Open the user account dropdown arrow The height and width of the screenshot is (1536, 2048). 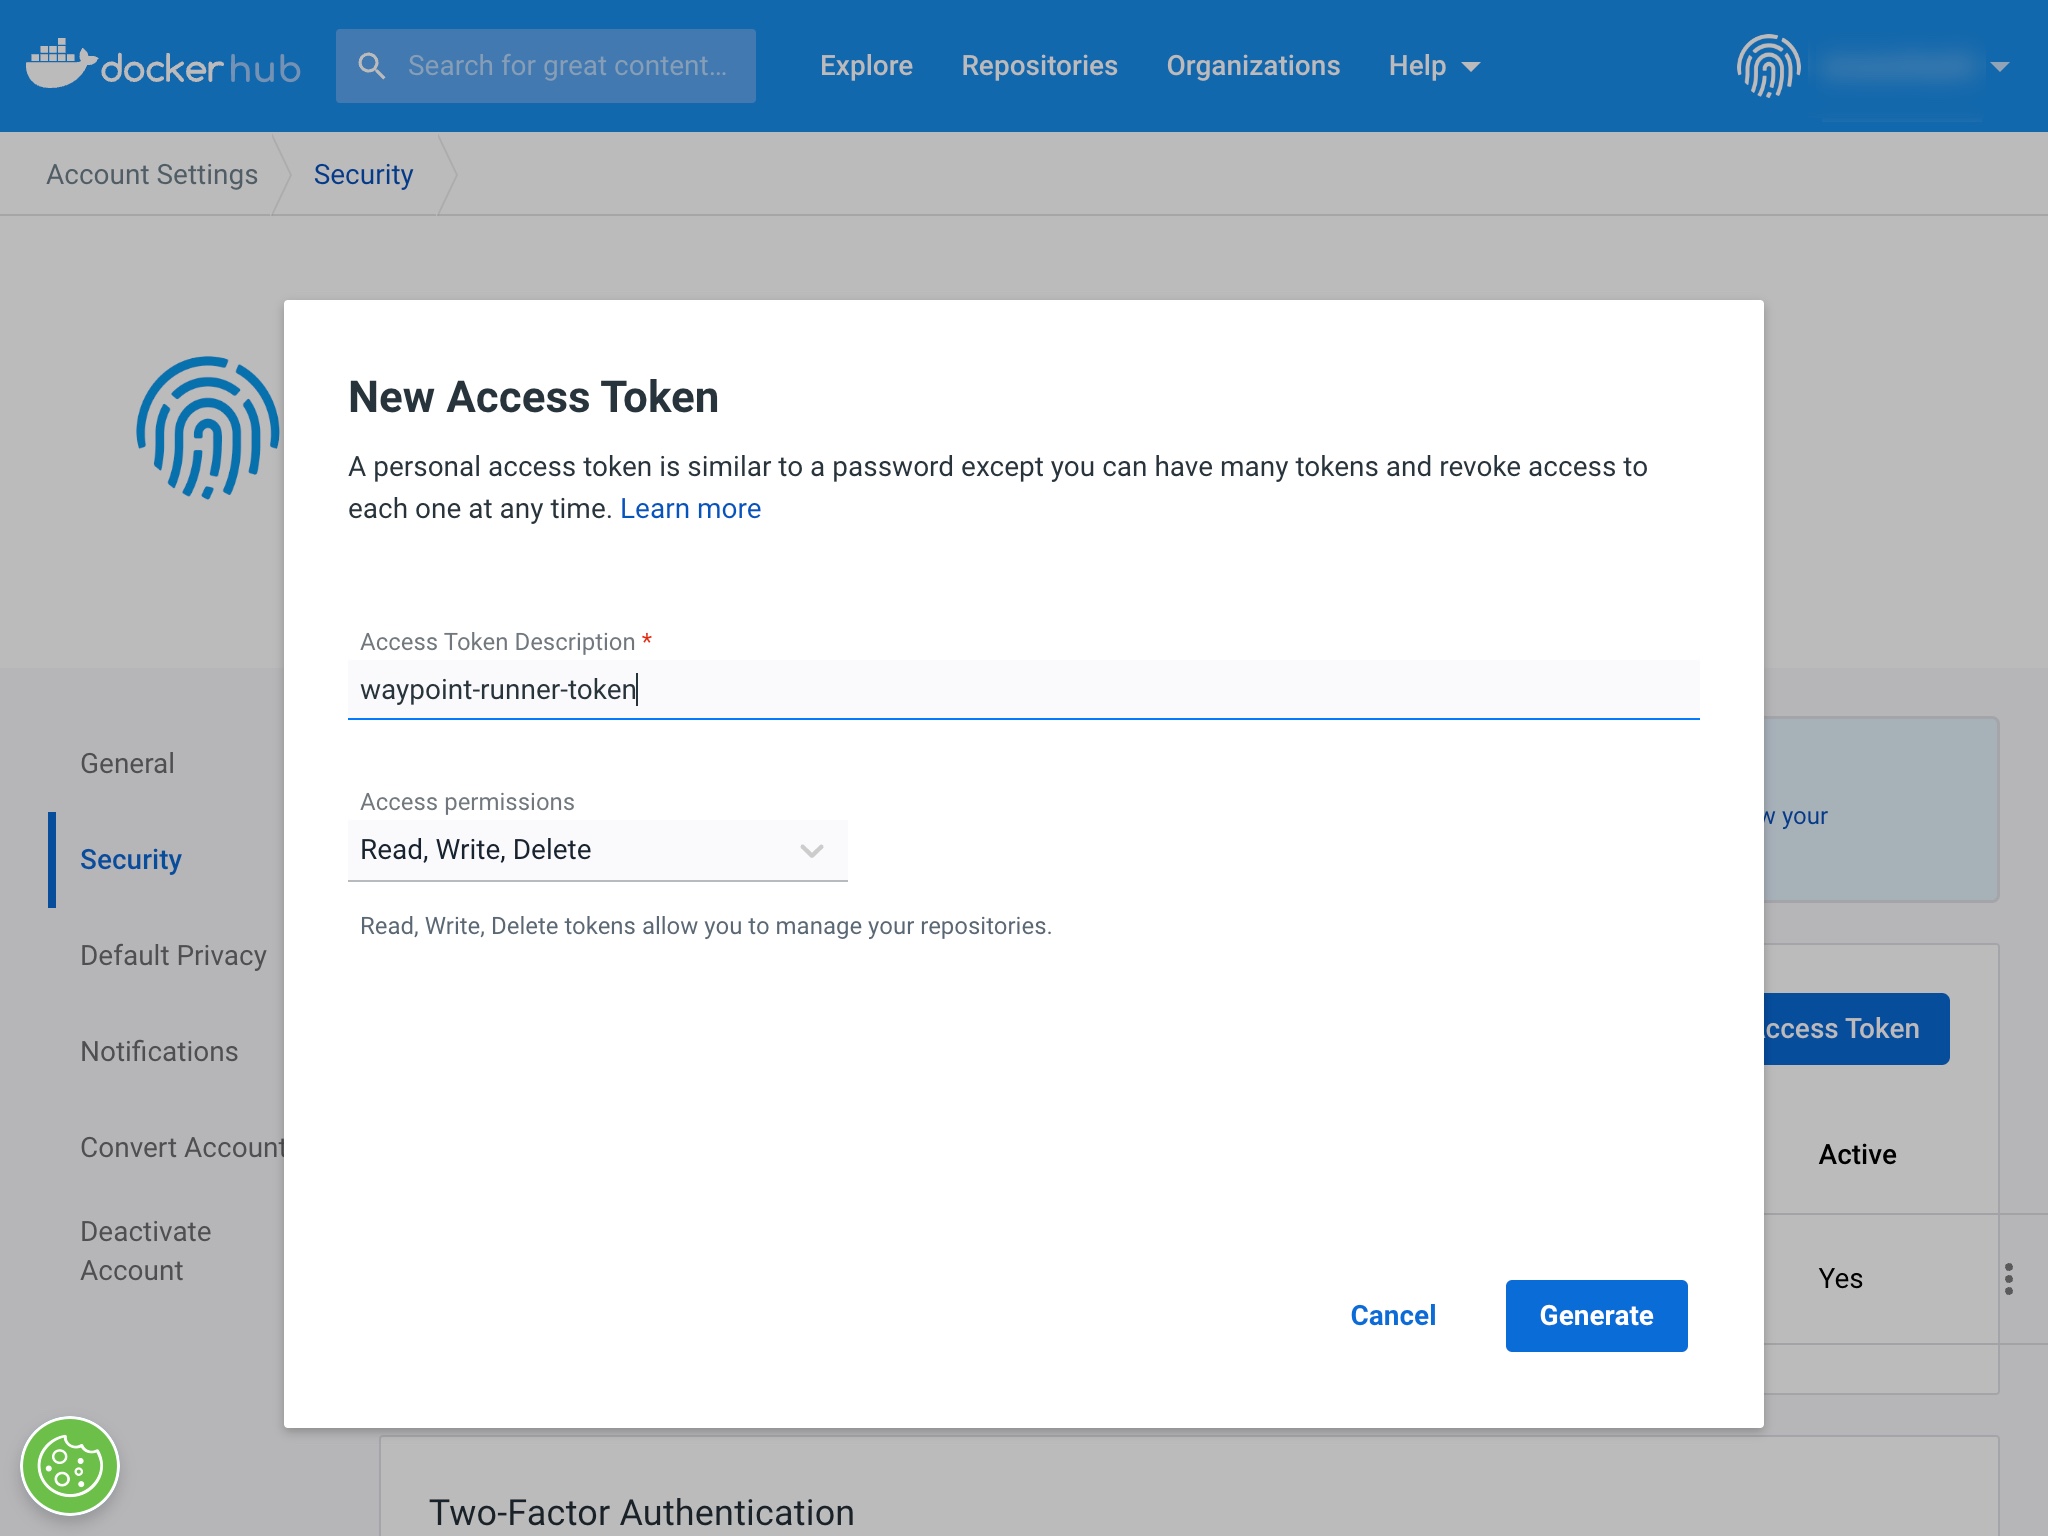[x=2000, y=67]
